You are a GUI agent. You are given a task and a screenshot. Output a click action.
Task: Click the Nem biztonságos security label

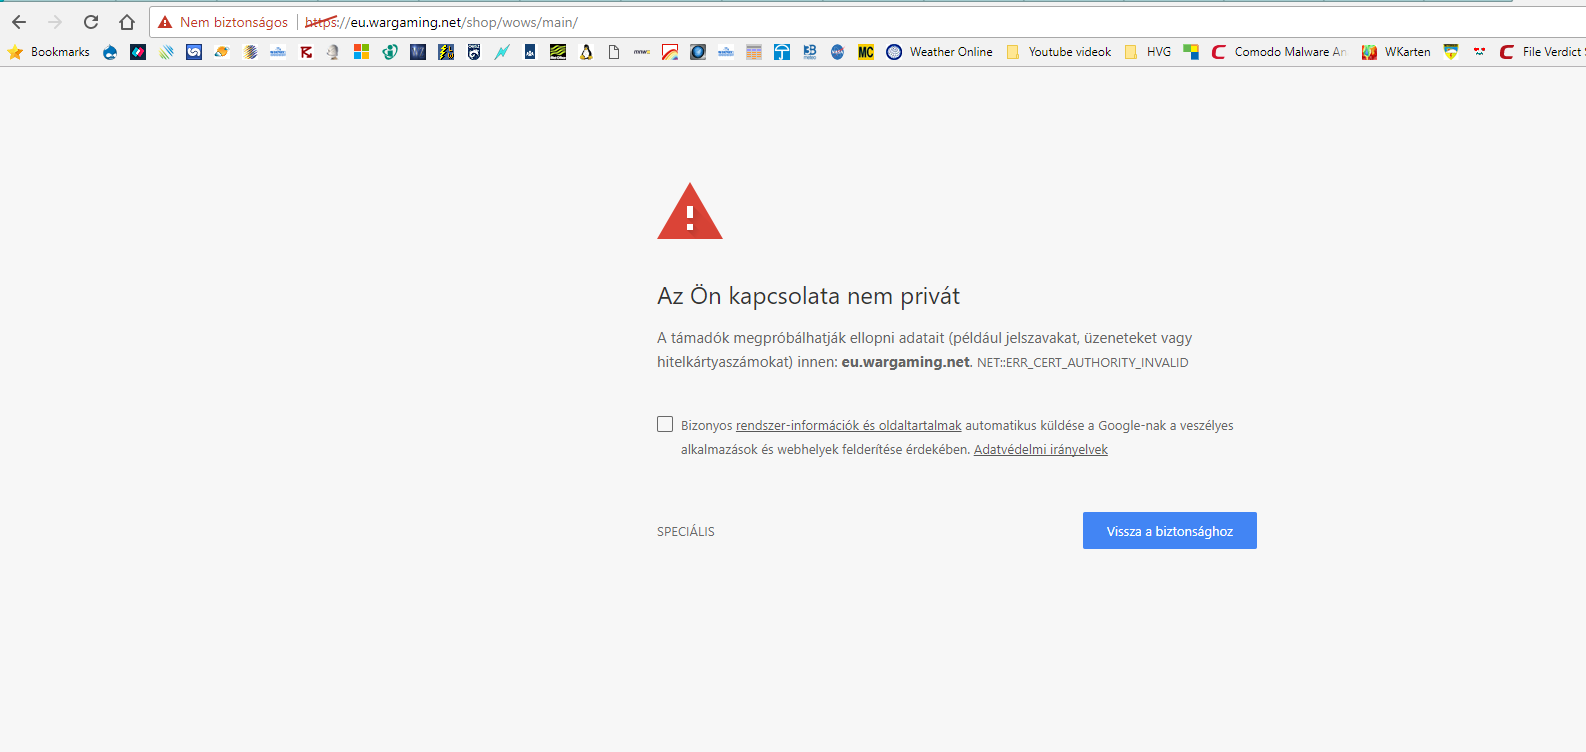coord(234,22)
